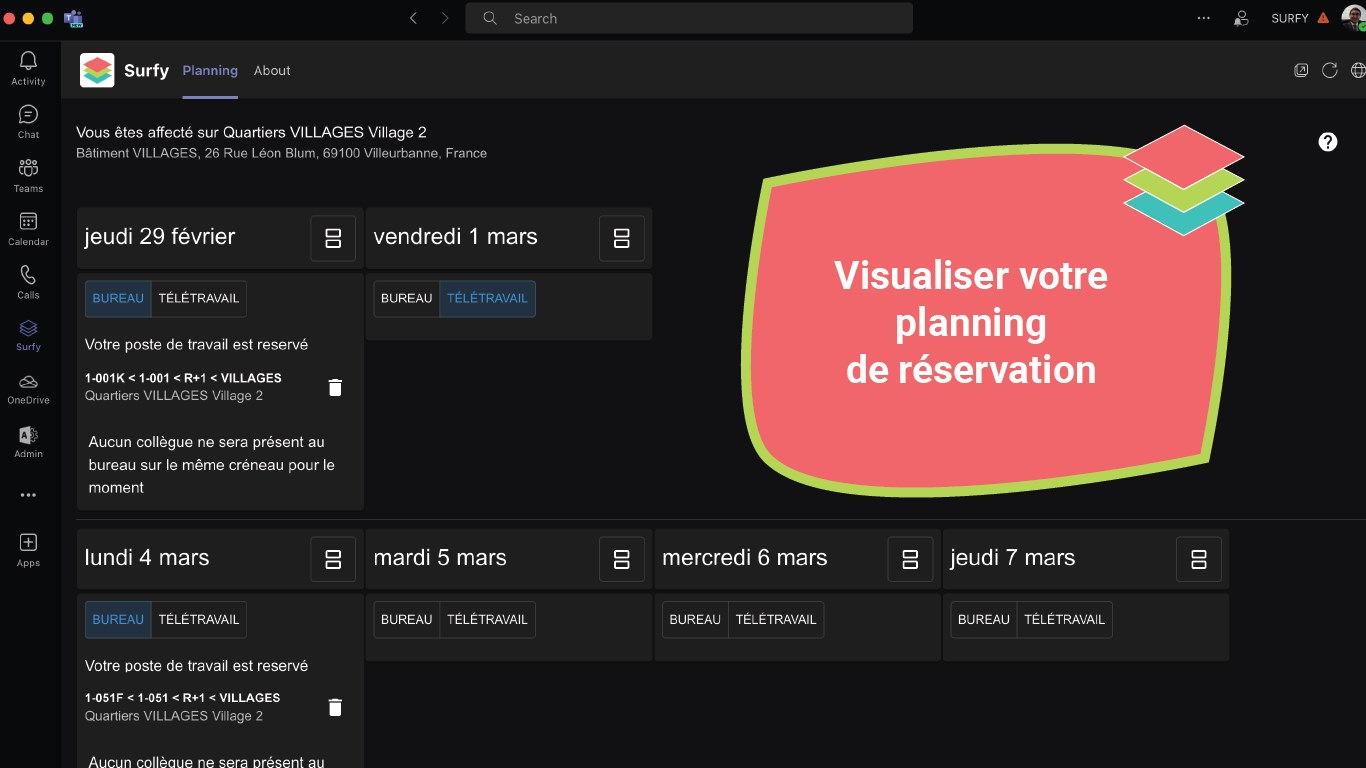Click the Surfy app logo
The image size is (1366, 768).
click(97, 70)
